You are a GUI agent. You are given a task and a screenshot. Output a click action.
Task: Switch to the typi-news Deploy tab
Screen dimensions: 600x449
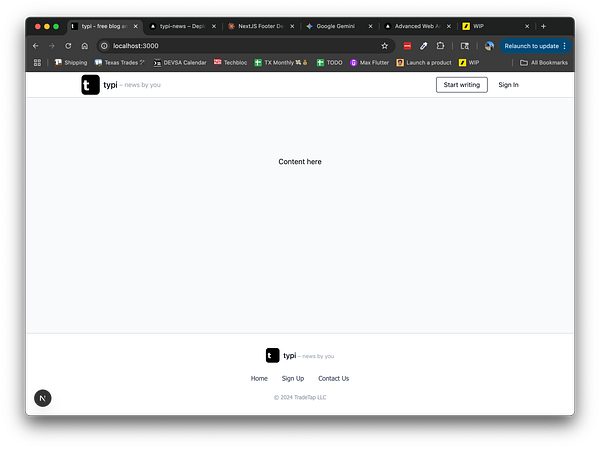pyautogui.click(x=183, y=26)
